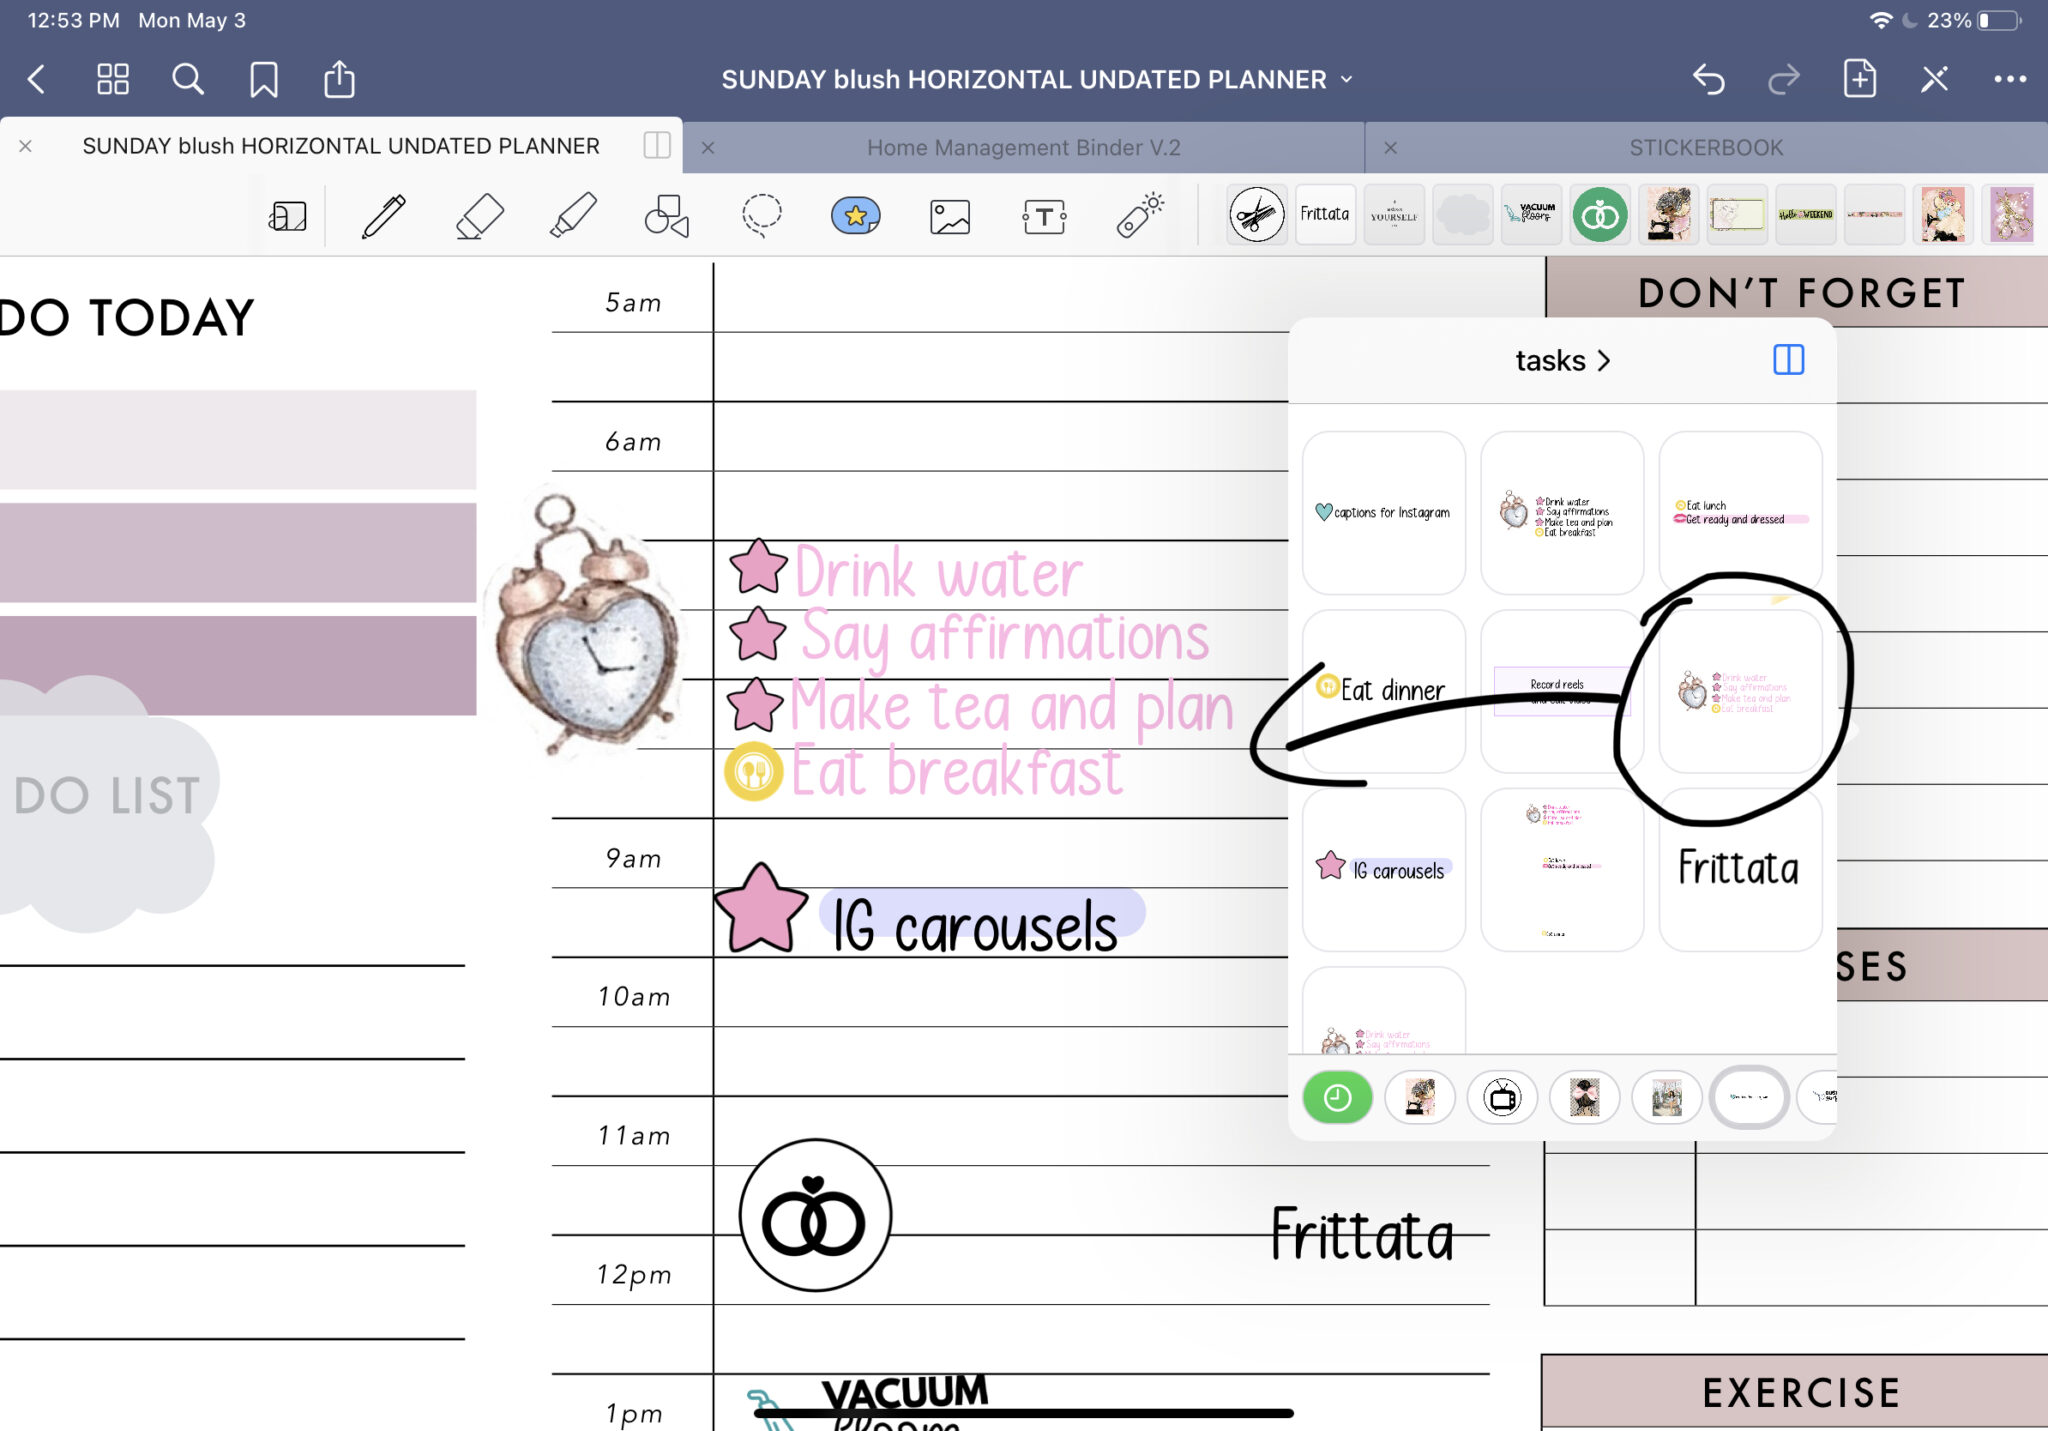Tap the Share button

340,78
